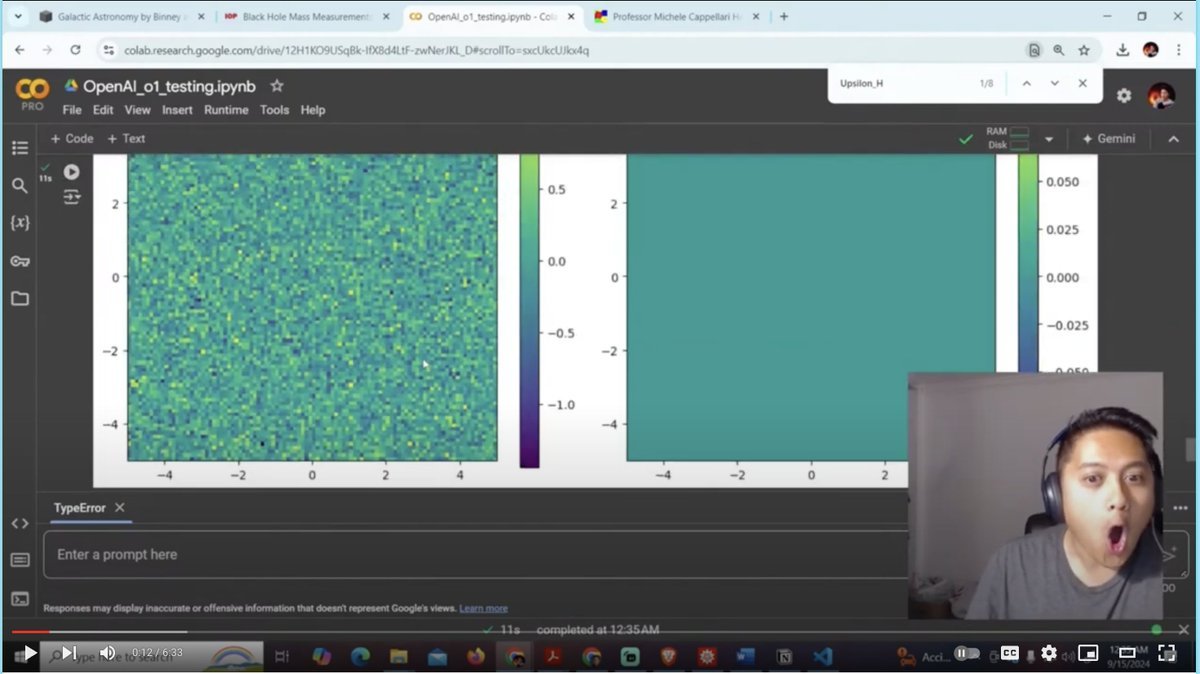Toggle closed captions on the video
This screenshot has height=674, width=1200.
click(1010, 653)
